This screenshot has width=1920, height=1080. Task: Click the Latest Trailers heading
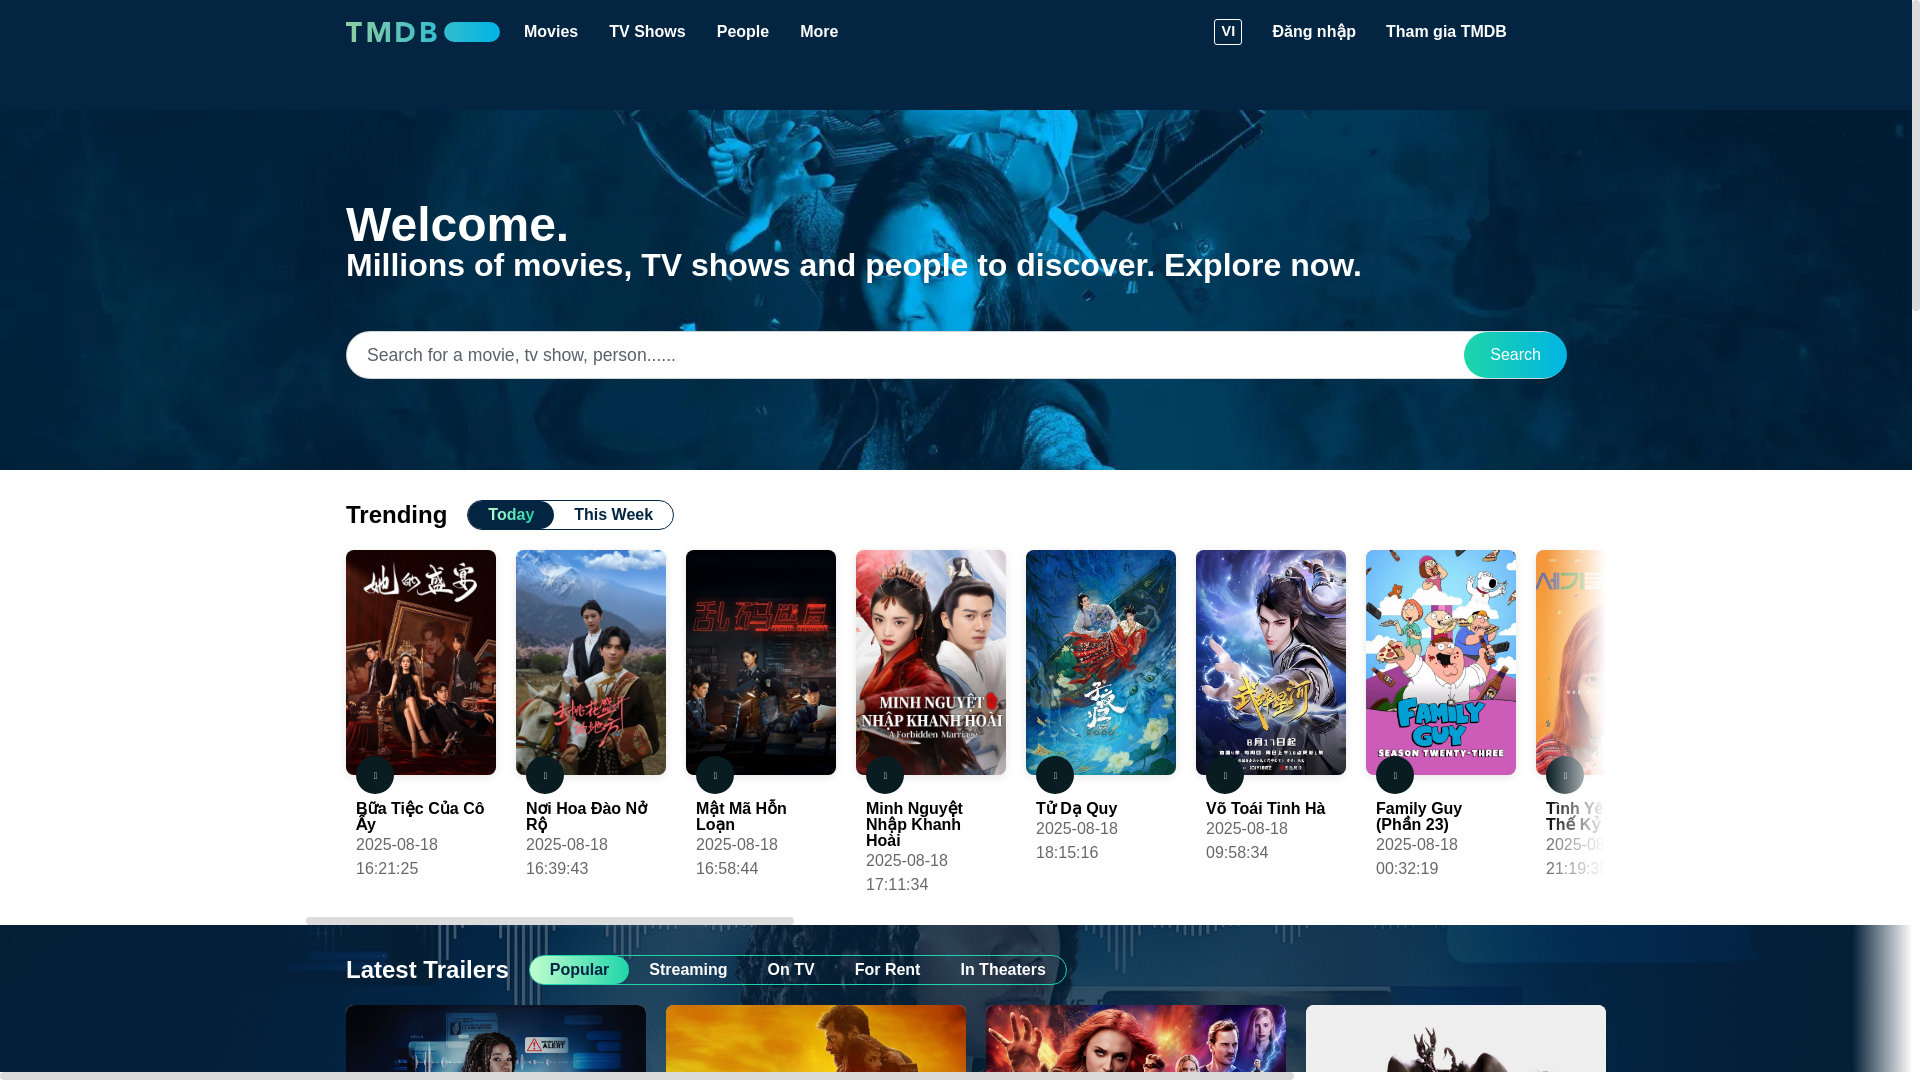tap(428, 970)
